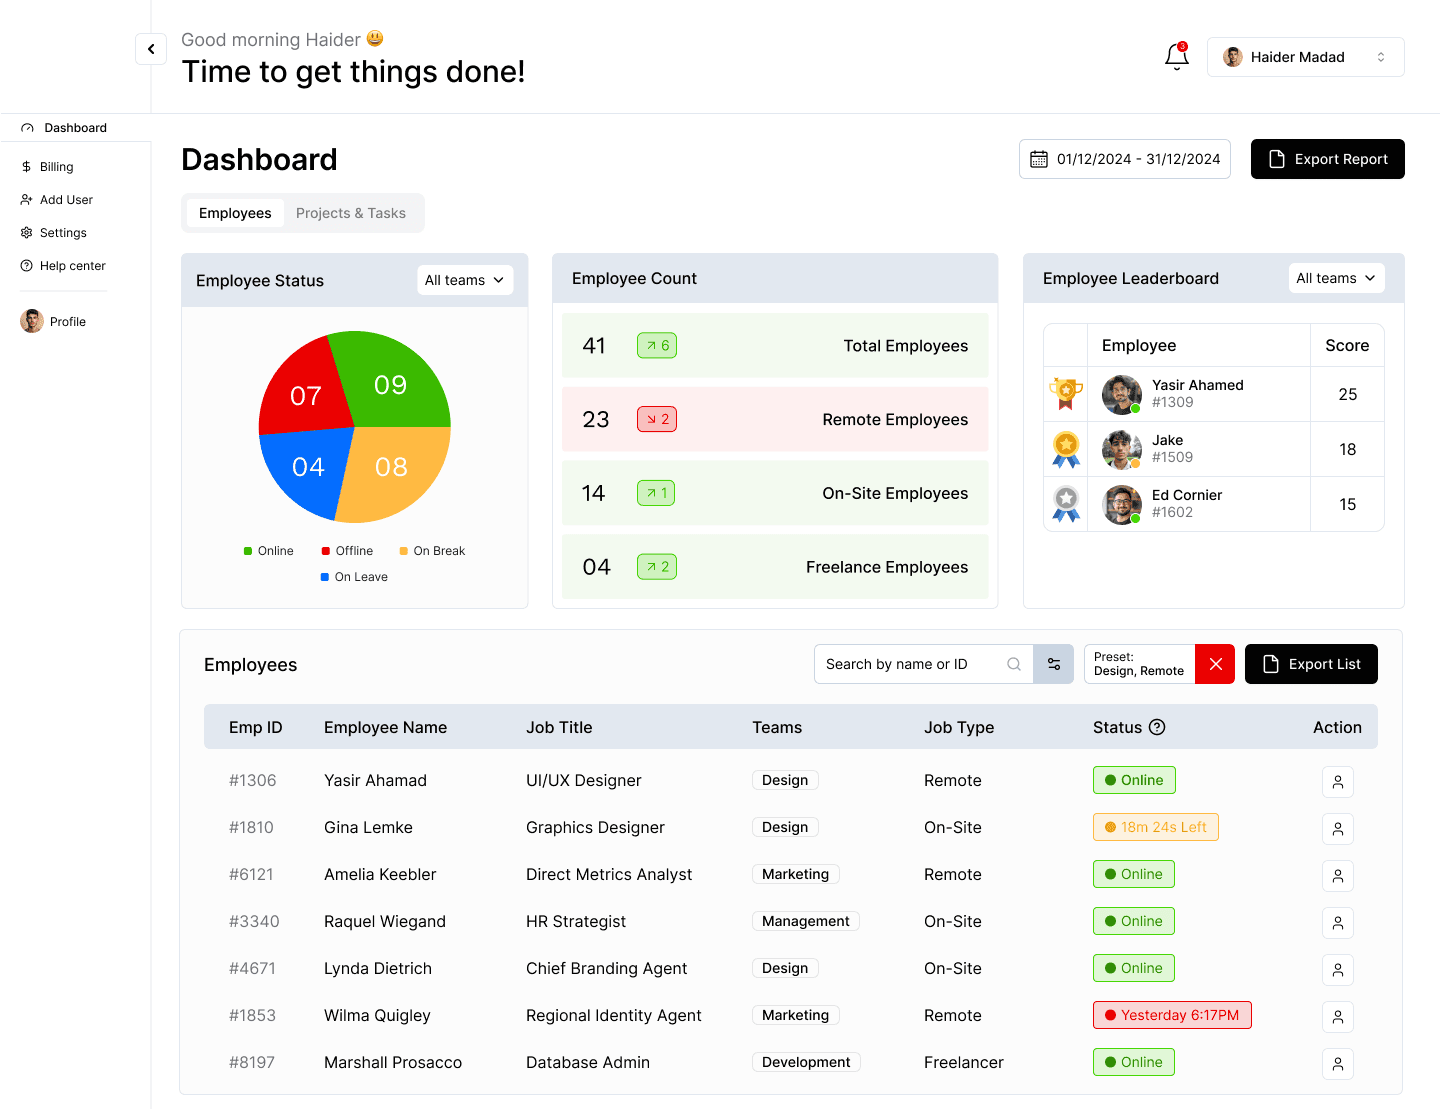Open the notifications bell
The image size is (1440, 1109).
point(1176,57)
